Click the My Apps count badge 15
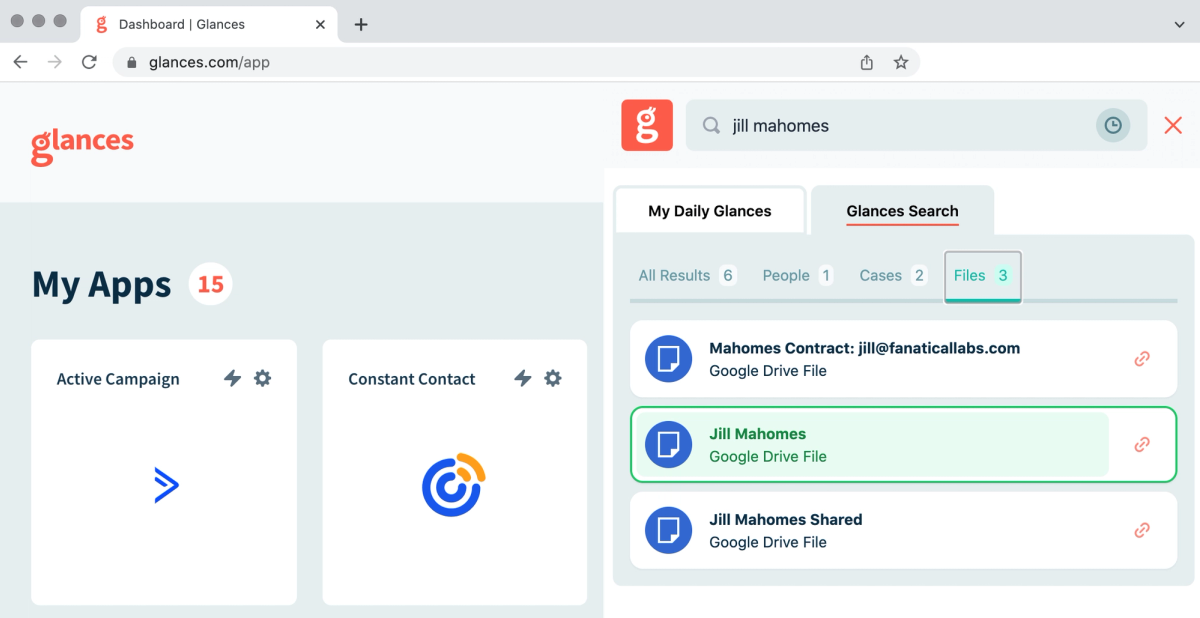1200x618 pixels. tap(210, 285)
